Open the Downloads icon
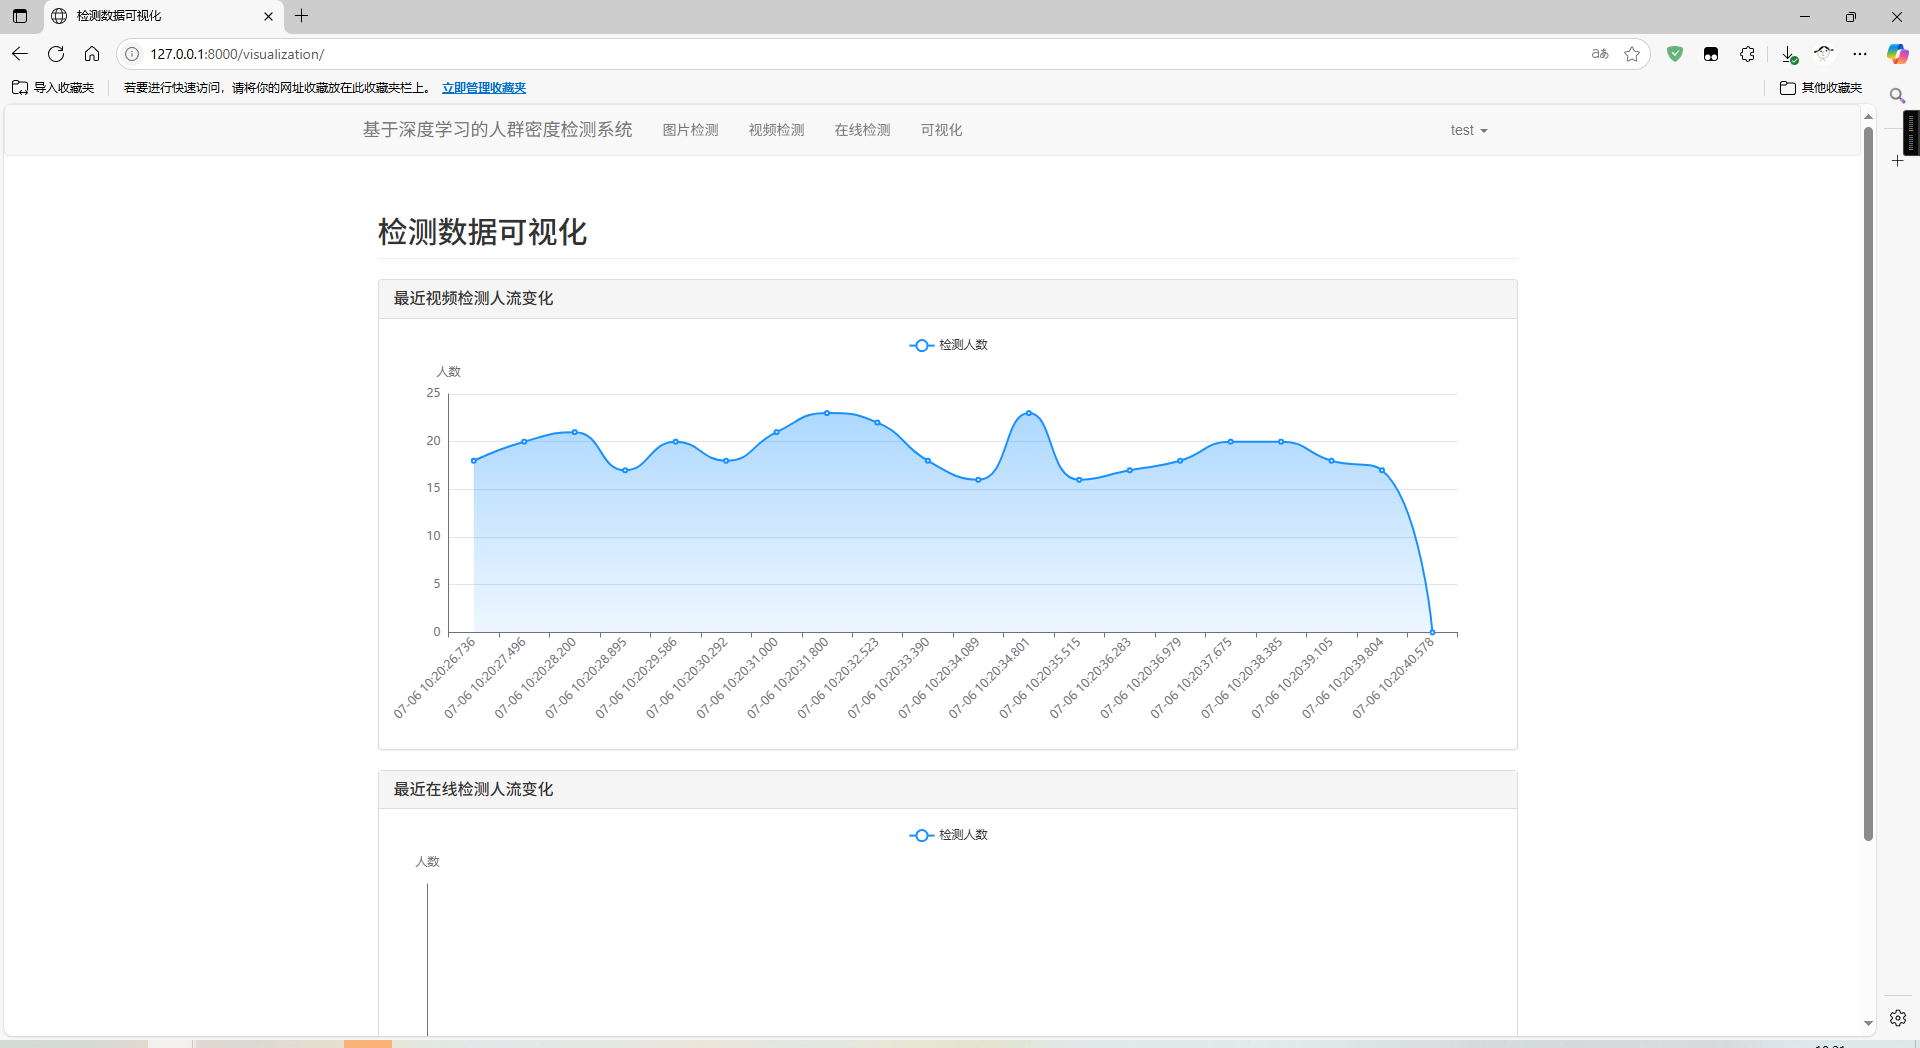Image resolution: width=1920 pixels, height=1048 pixels. (1789, 54)
